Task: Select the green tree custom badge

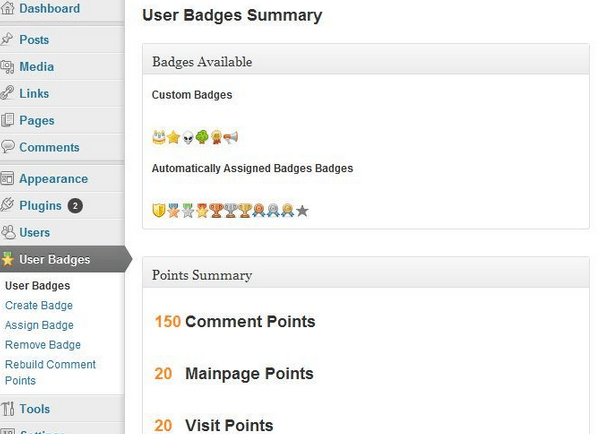Action: click(x=202, y=137)
